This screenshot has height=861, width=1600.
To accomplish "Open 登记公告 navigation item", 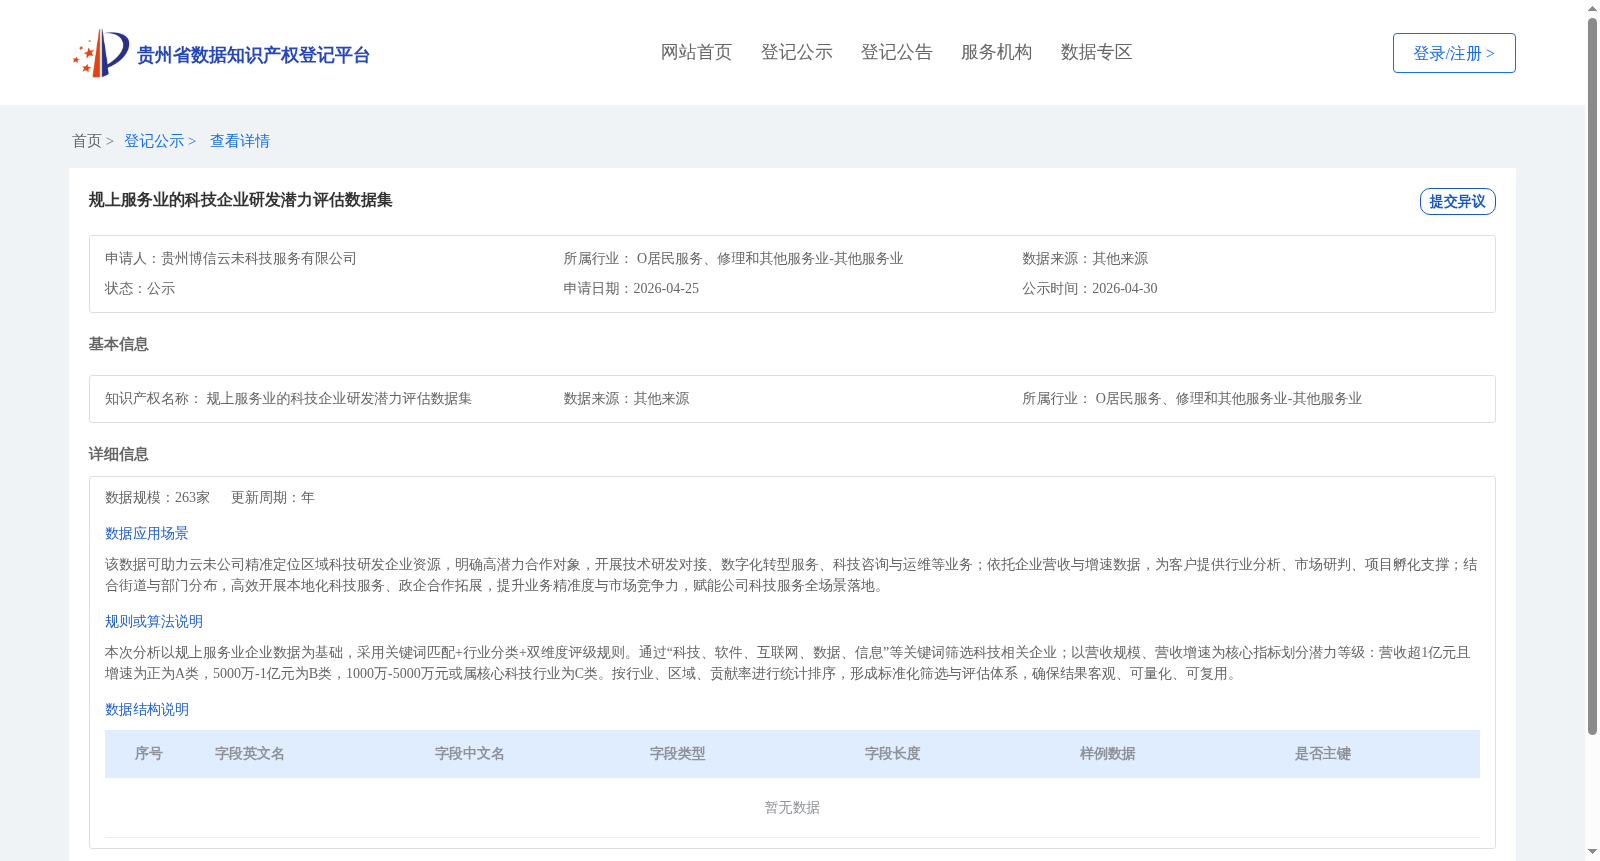I will coord(896,52).
